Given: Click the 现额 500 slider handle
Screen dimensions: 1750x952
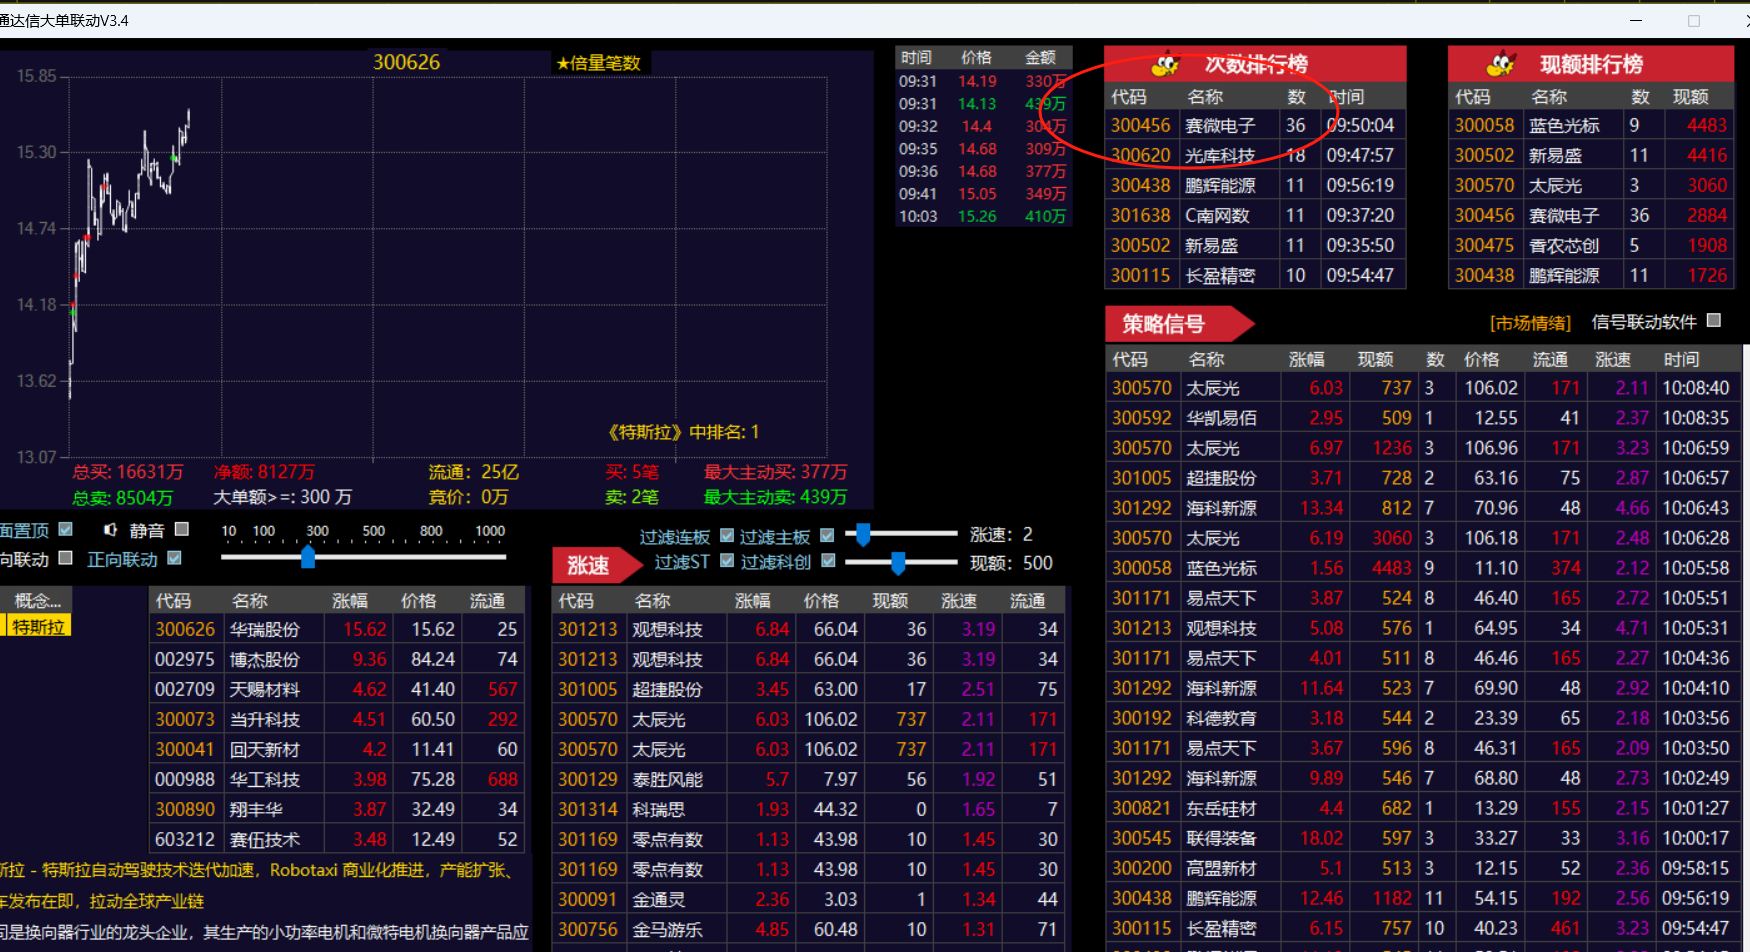Looking at the screenshot, I should 898,563.
